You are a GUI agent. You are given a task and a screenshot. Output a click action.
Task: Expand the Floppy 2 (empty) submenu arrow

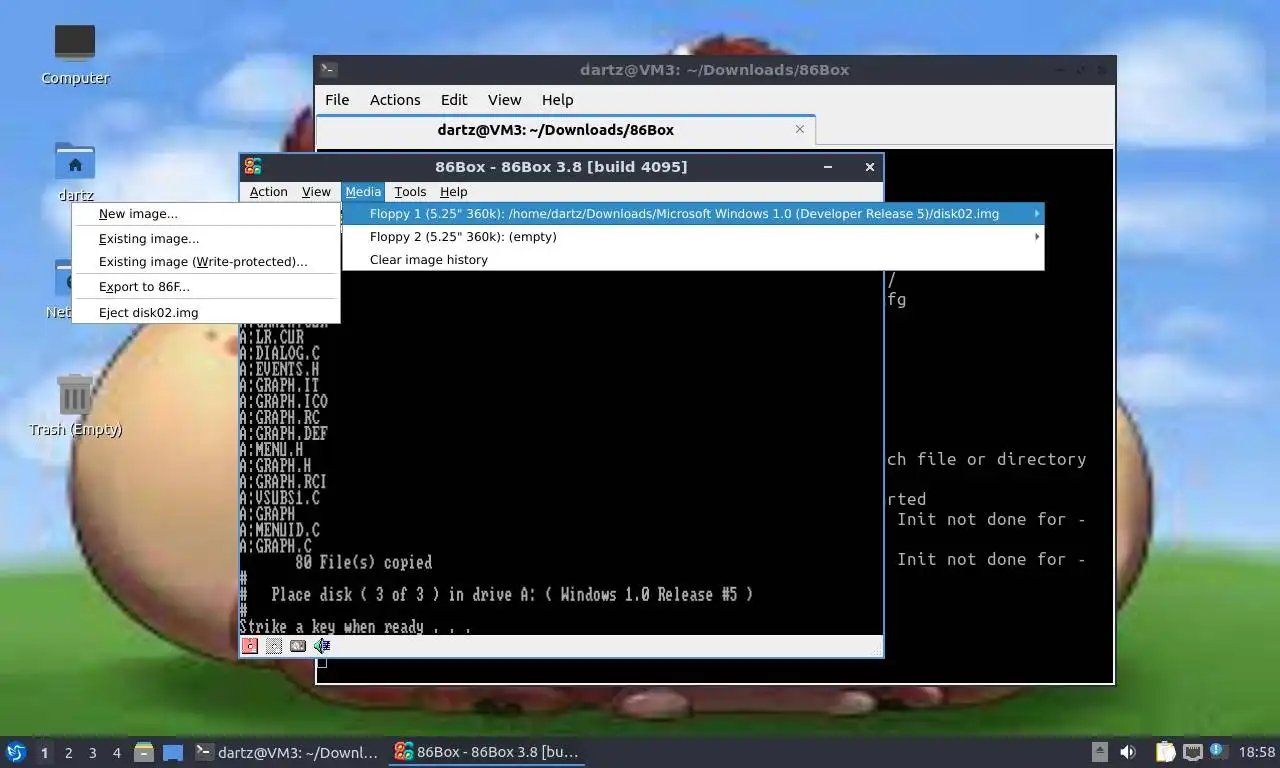1036,237
